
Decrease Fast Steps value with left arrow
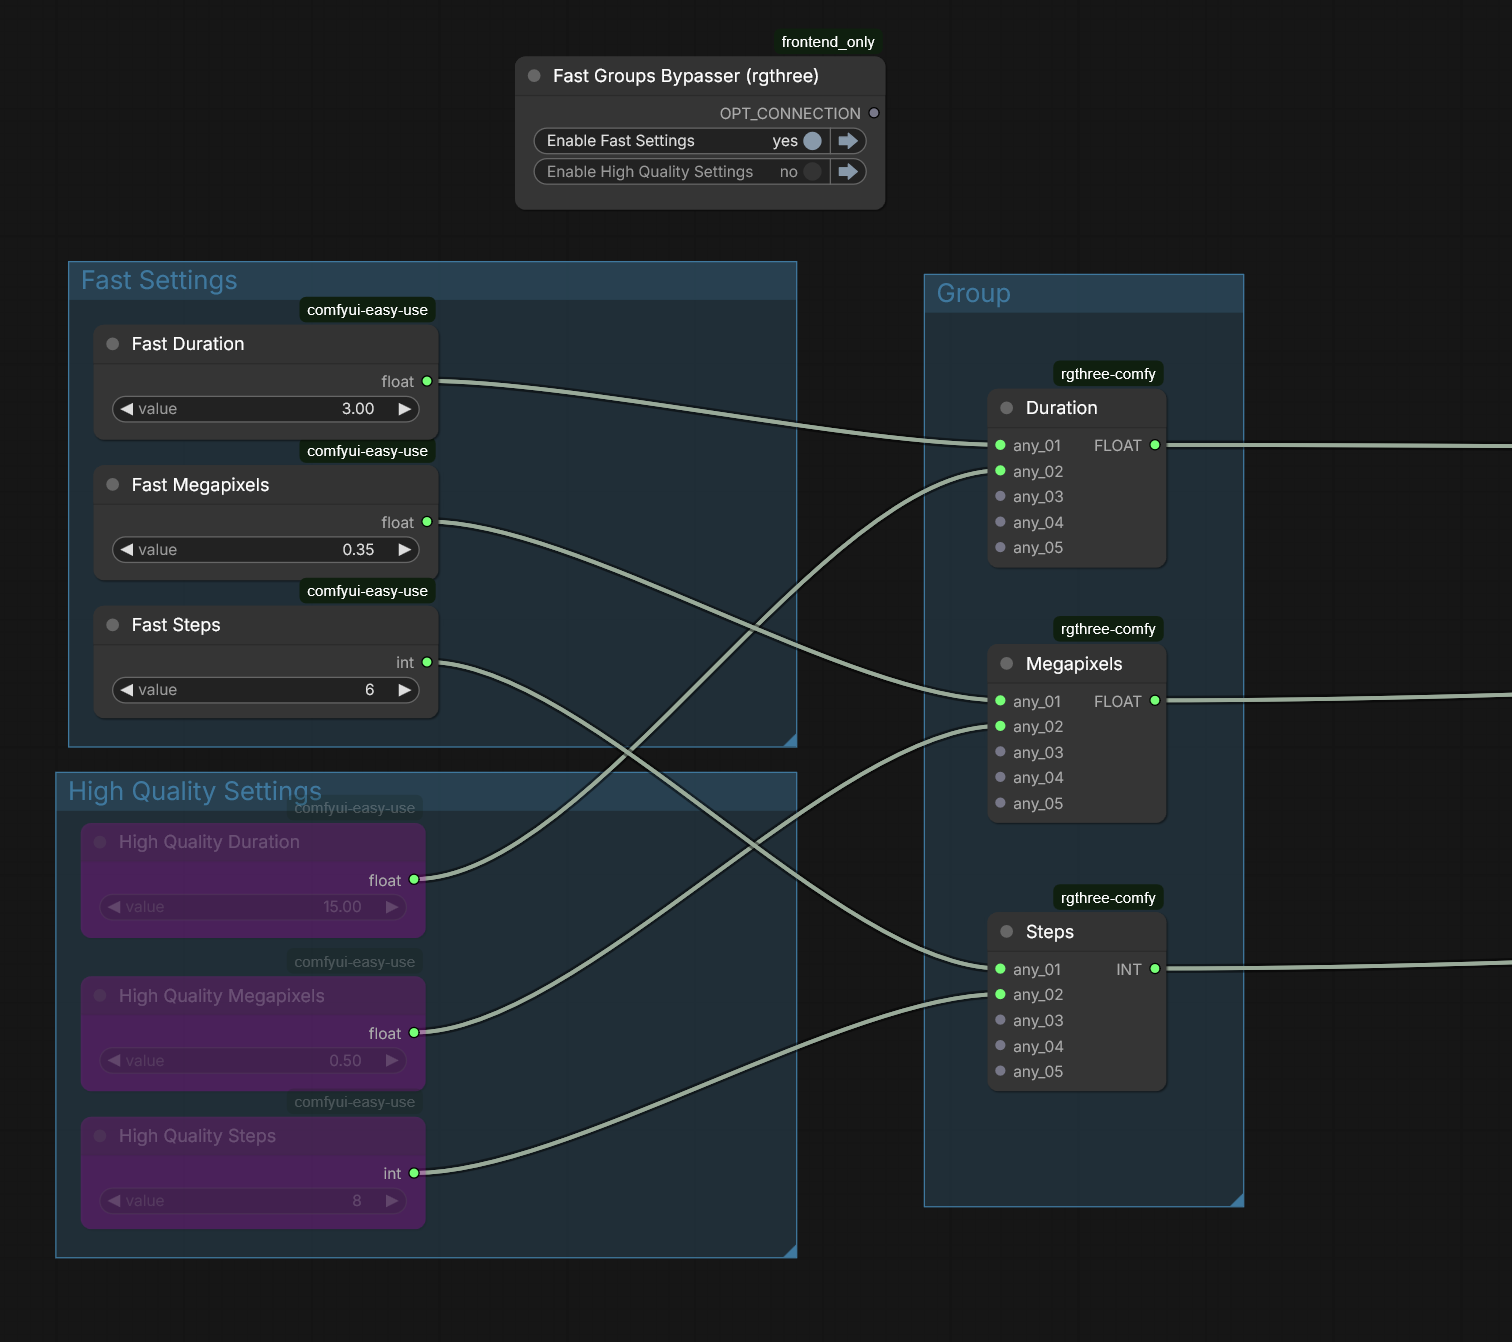click(127, 690)
